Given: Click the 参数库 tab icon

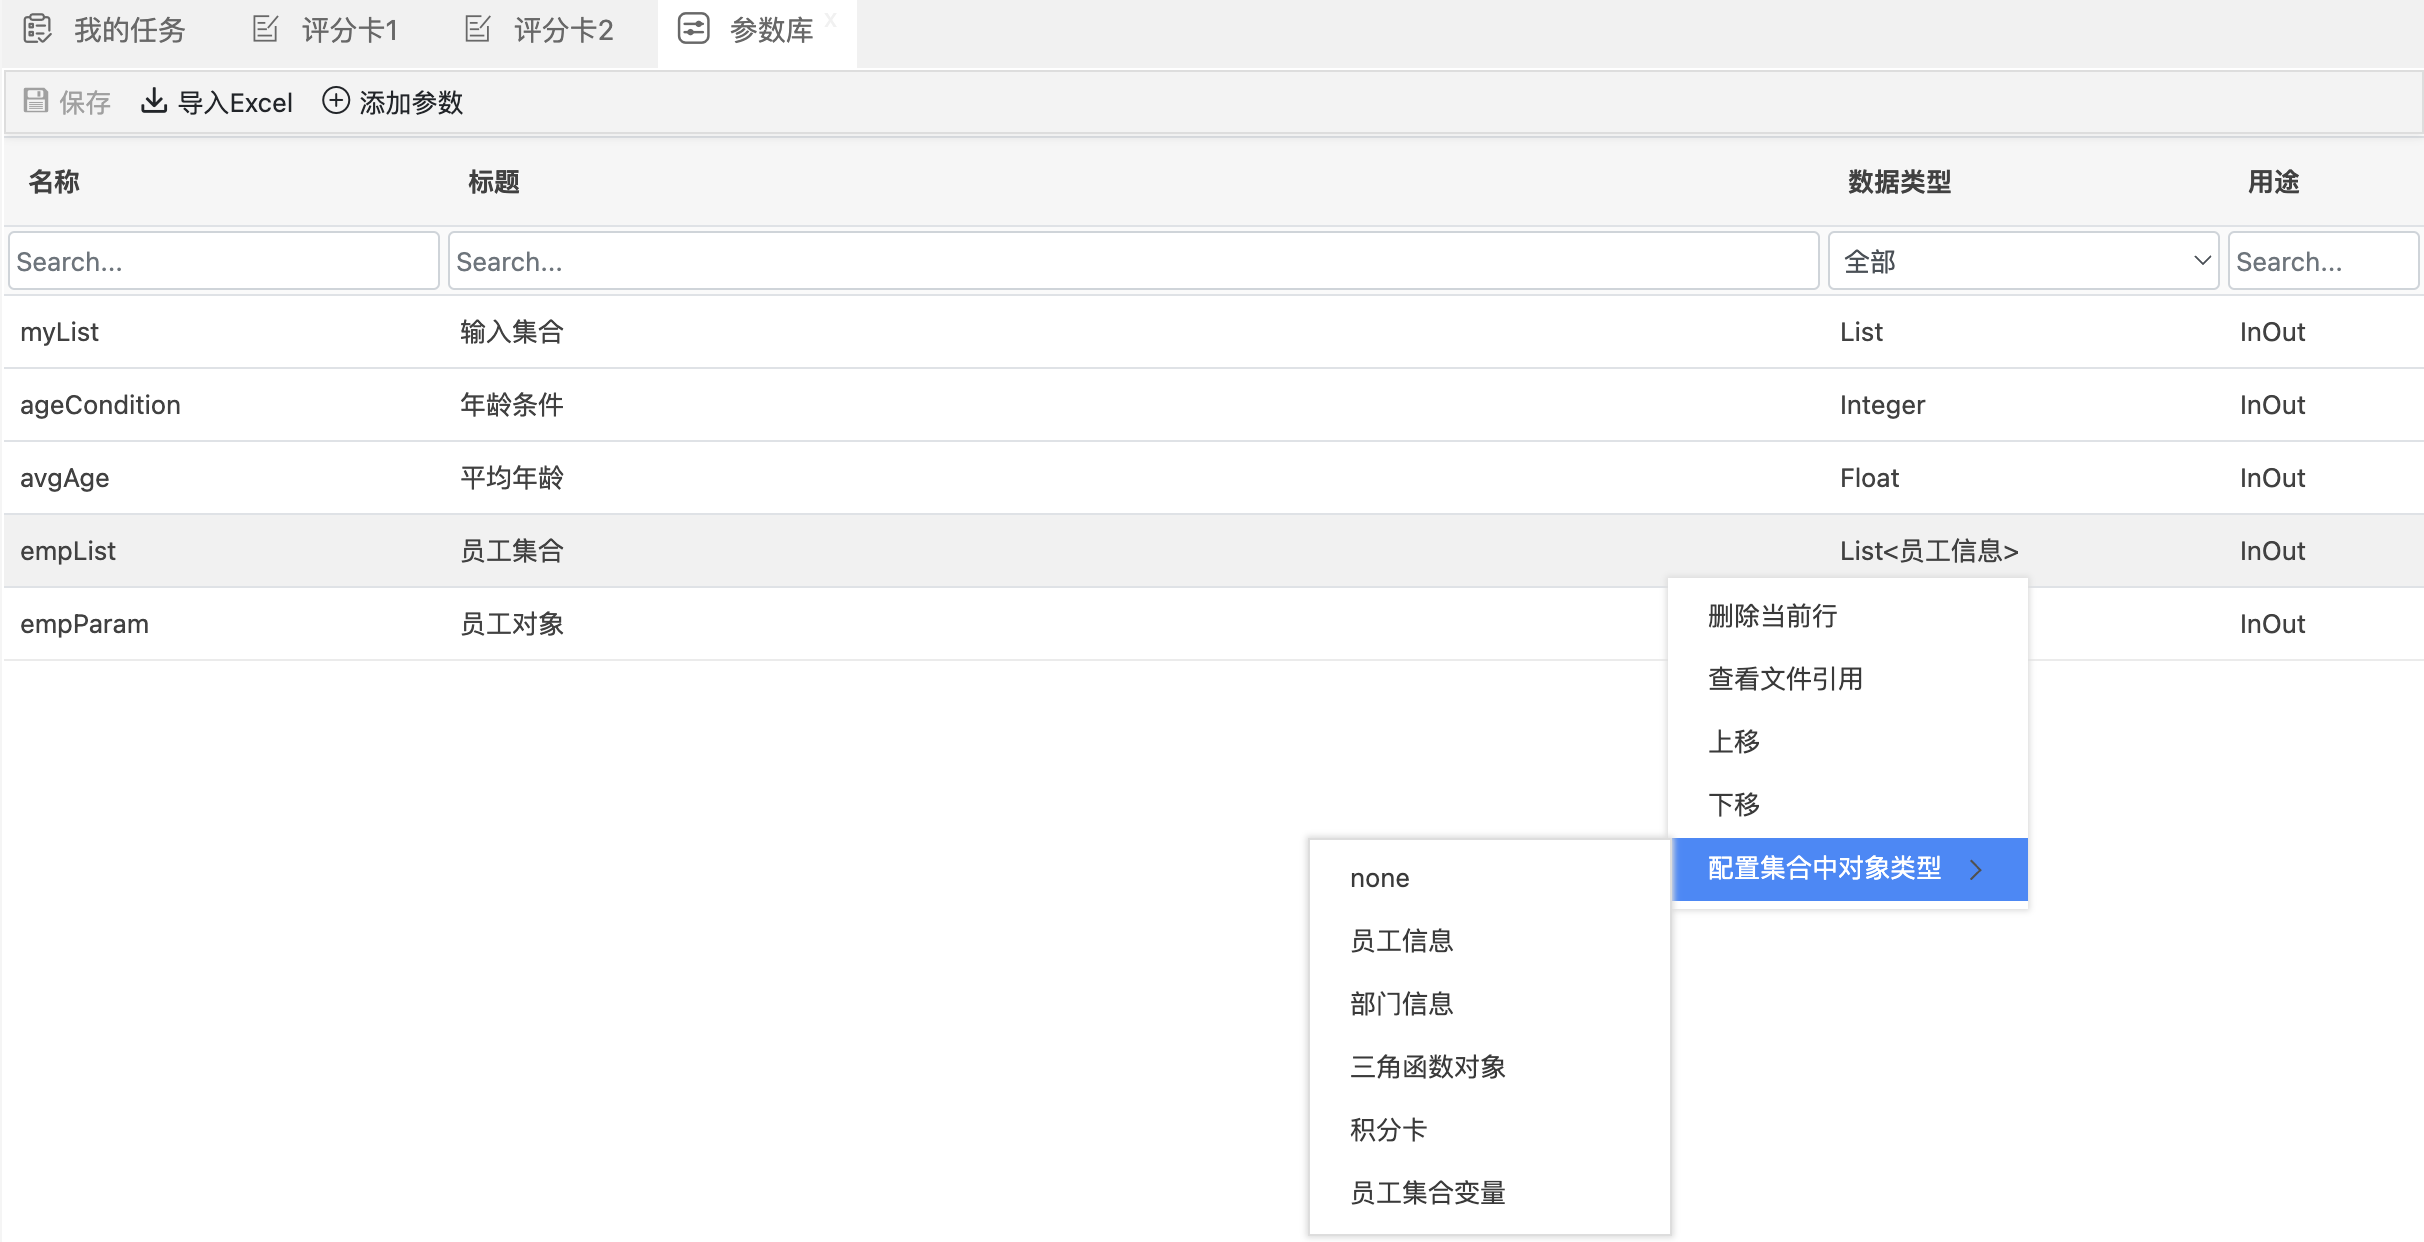Looking at the screenshot, I should (x=693, y=29).
